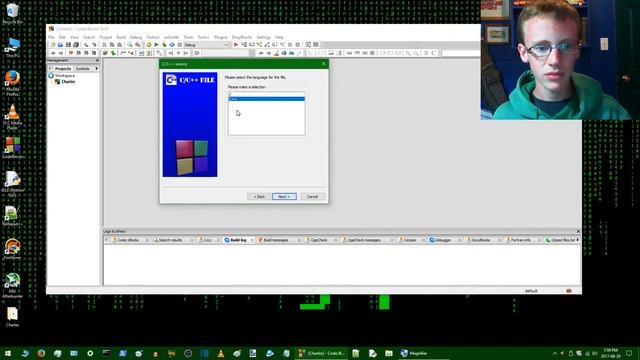Click the blue Rebuild icon
The image size is (640, 360).
click(172, 44)
